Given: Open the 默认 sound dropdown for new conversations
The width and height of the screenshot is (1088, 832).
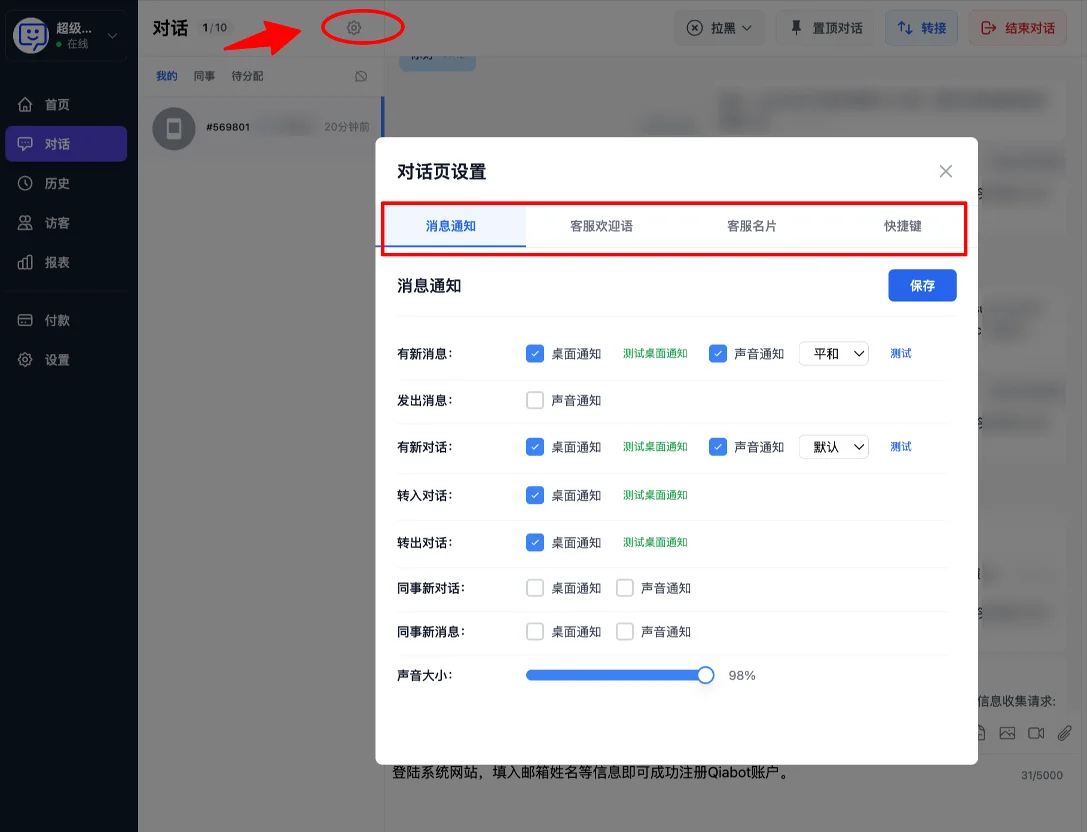Looking at the screenshot, I should point(833,447).
